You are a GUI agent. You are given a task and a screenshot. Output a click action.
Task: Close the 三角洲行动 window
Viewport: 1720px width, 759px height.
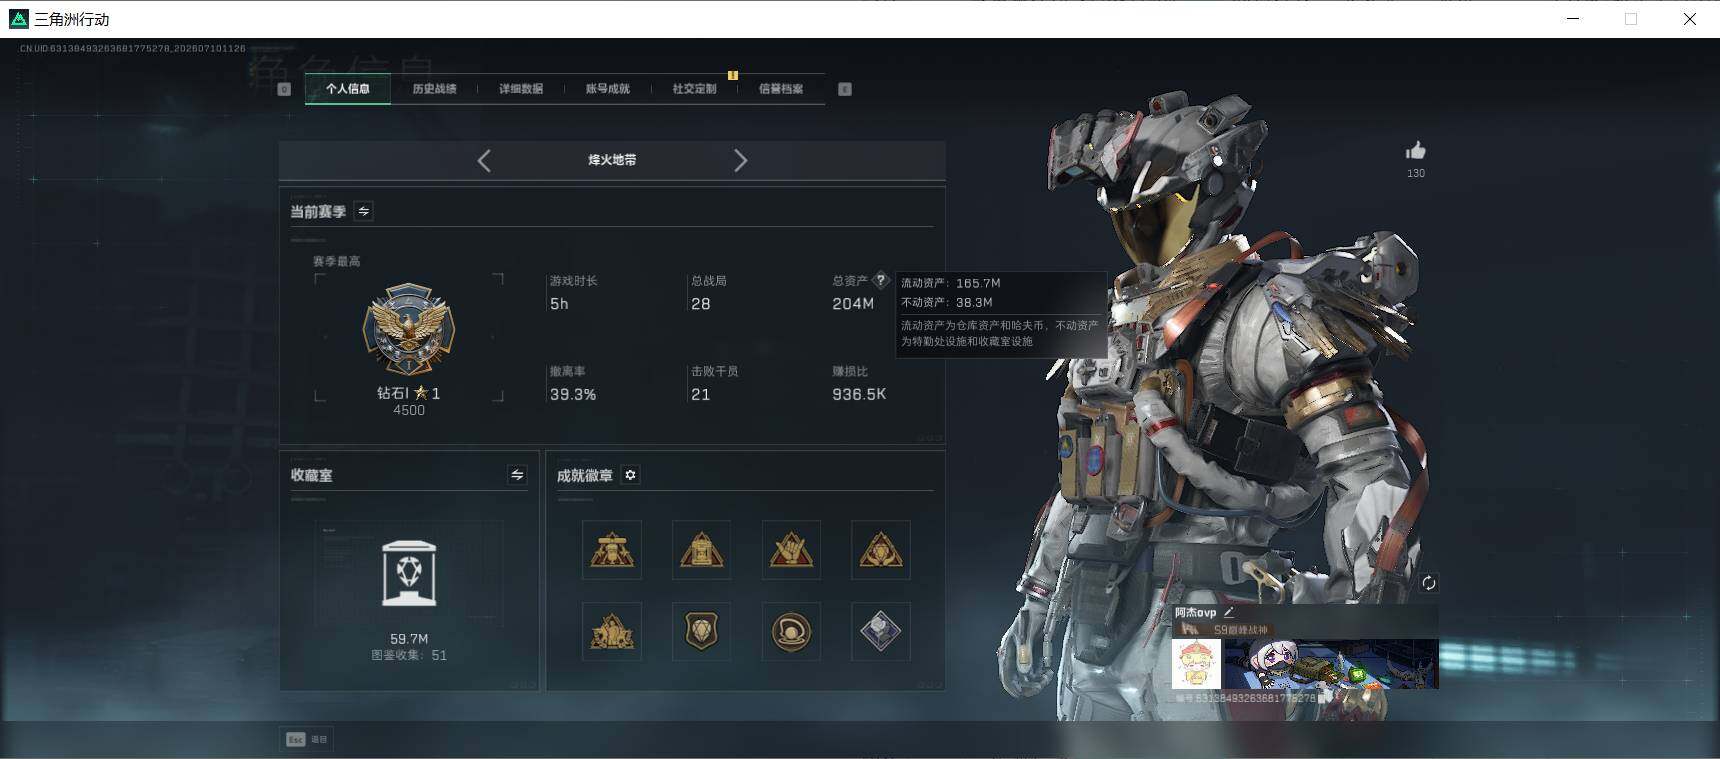pyautogui.click(x=1689, y=19)
